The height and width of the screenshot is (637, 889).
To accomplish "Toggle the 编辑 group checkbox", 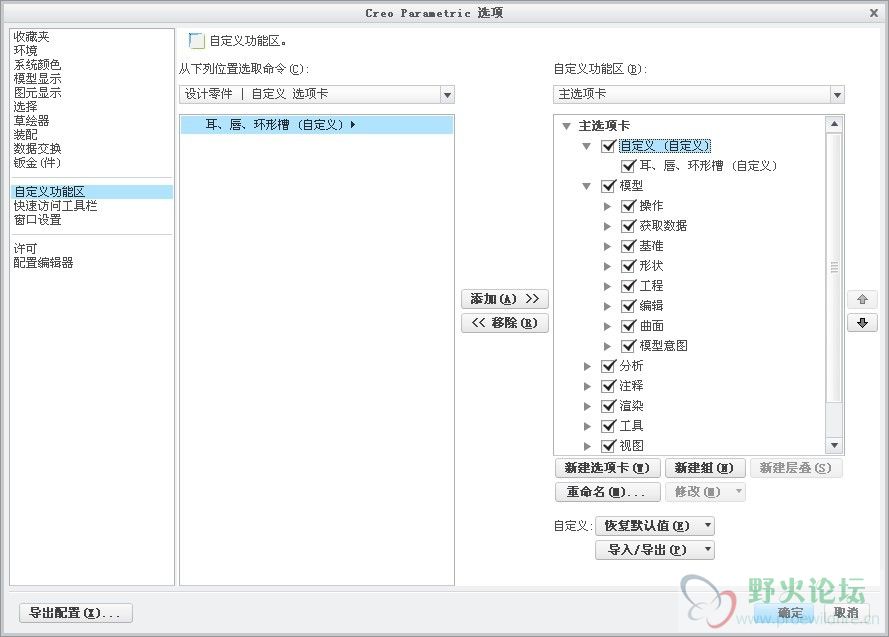I will click(628, 306).
